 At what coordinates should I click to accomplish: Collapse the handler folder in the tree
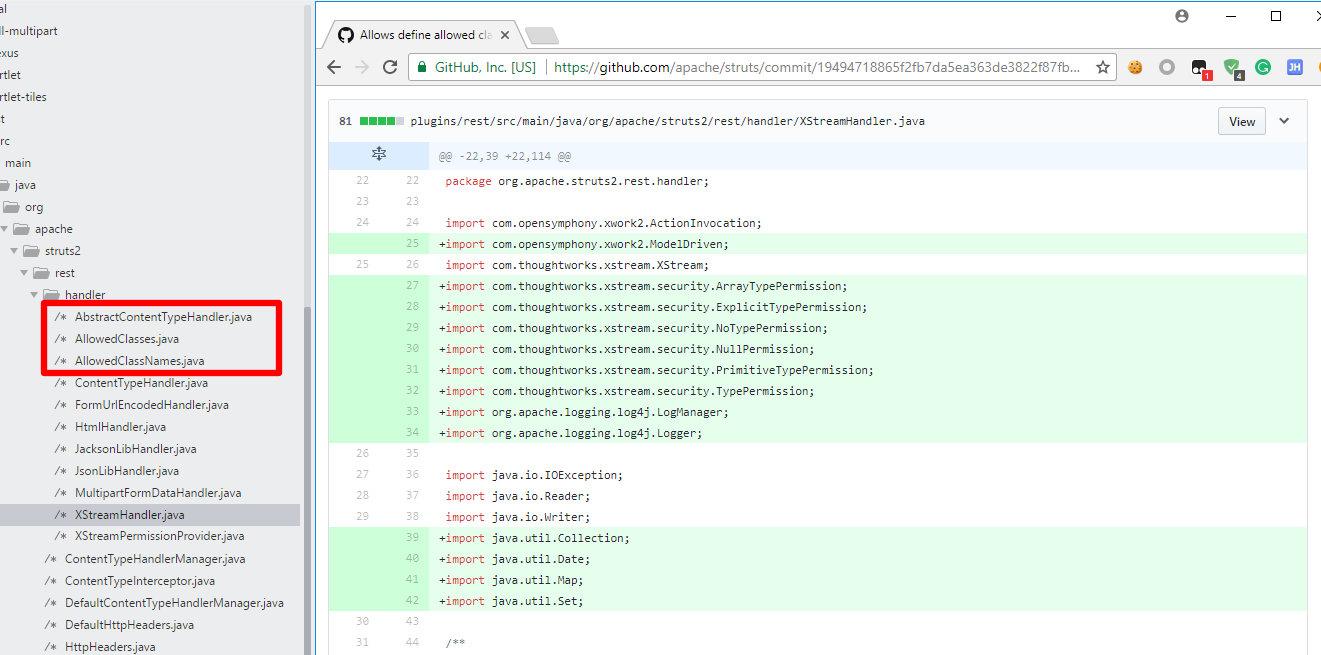[x=34, y=295]
